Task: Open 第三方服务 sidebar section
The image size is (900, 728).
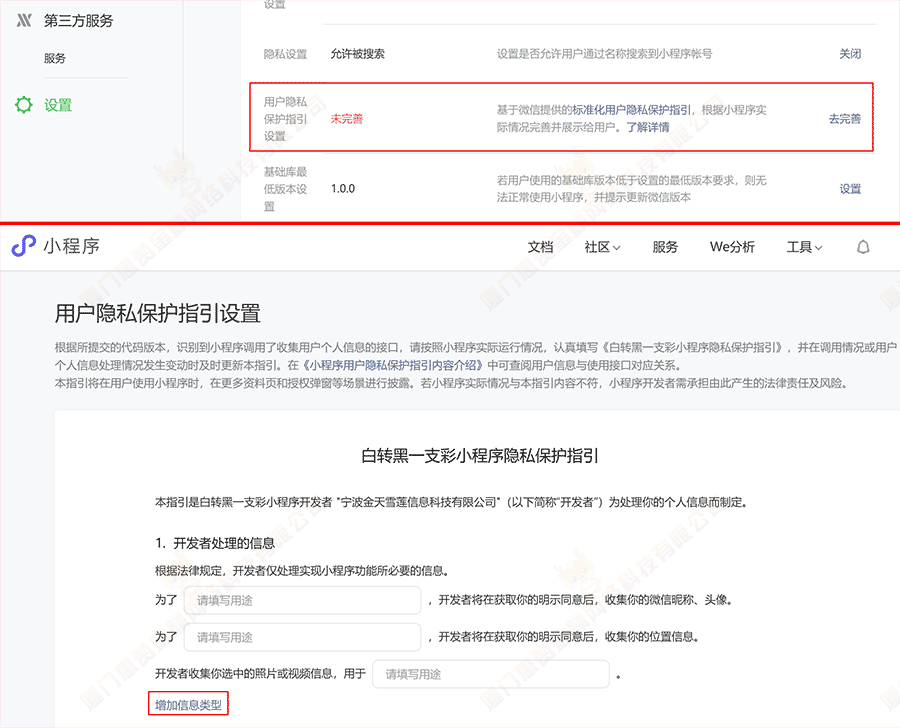Action: [x=79, y=21]
